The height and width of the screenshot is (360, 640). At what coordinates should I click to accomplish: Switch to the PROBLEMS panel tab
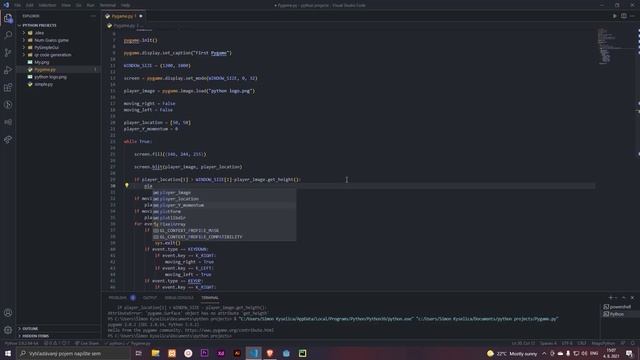118,298
